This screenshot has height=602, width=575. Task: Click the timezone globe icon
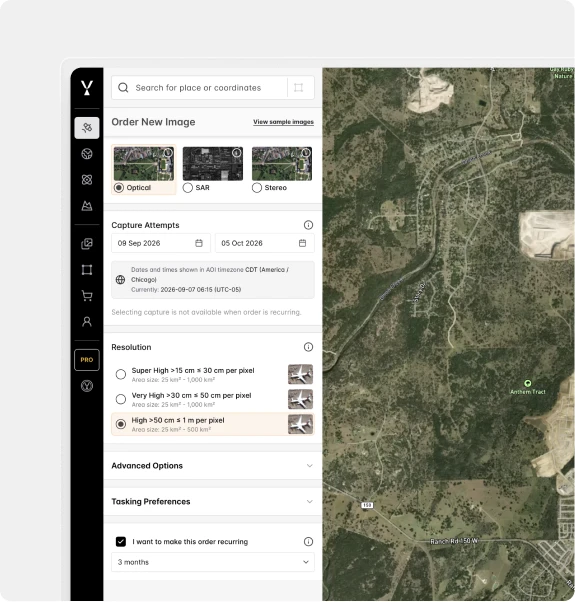(121, 280)
